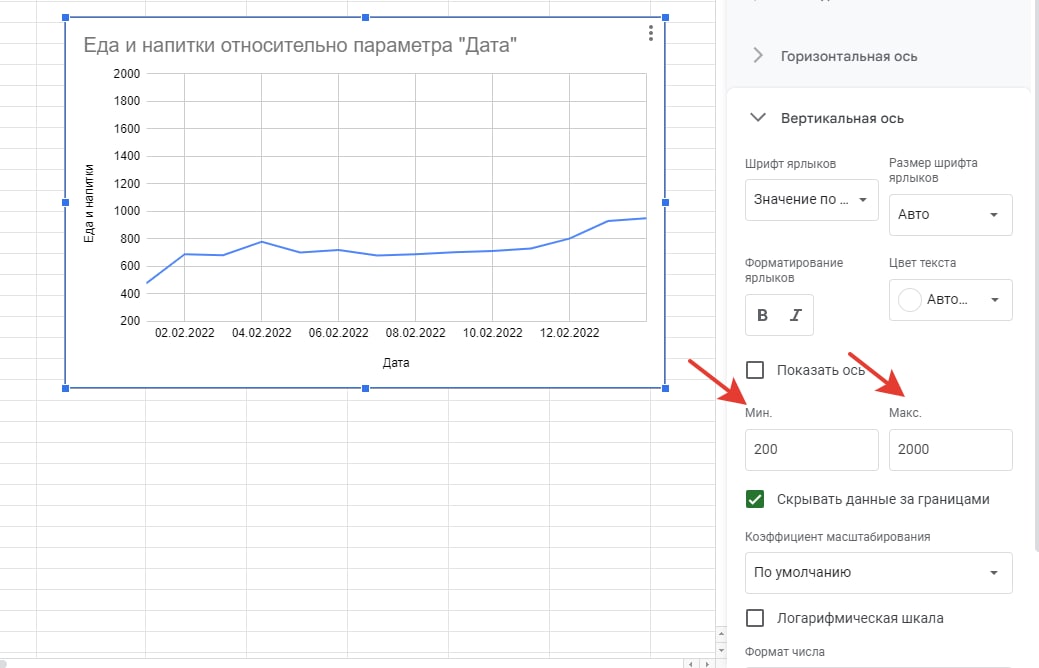Collapse the Вертикальная ось section
The height and width of the screenshot is (668, 1039).
tap(758, 118)
